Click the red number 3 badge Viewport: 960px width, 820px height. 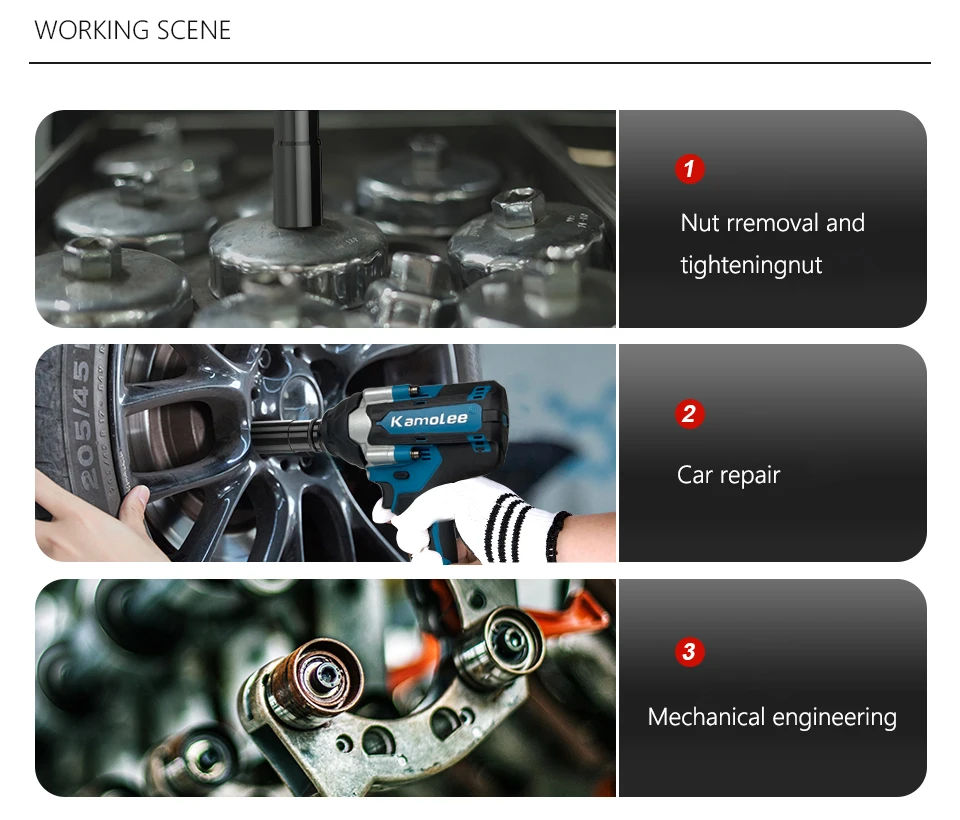[689, 652]
